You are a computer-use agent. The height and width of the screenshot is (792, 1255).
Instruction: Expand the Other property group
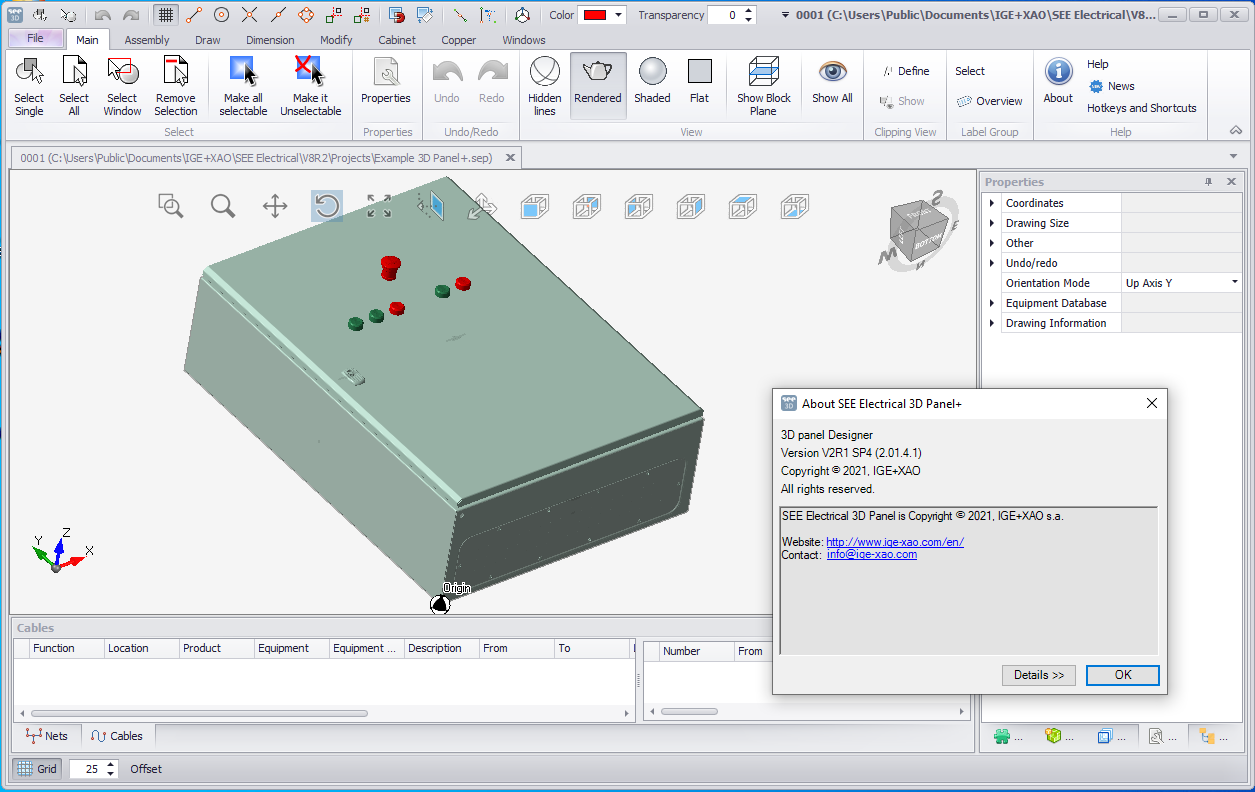coord(992,243)
